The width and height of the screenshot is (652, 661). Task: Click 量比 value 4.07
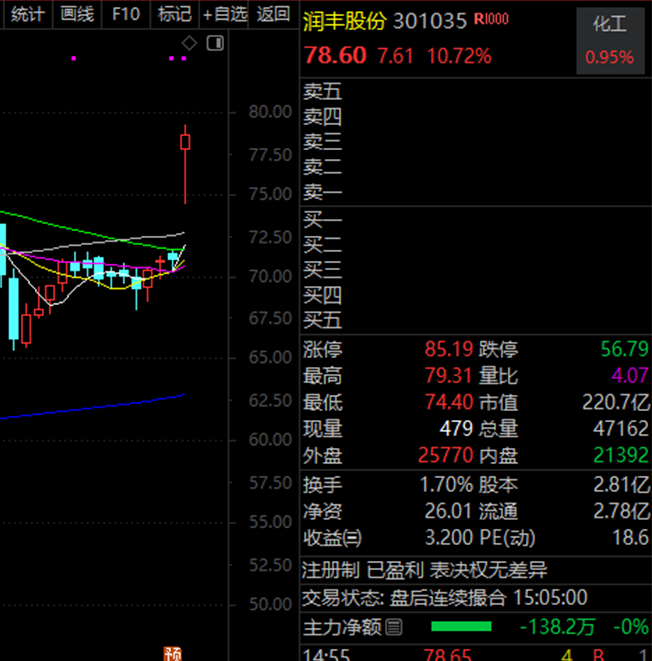pos(630,376)
